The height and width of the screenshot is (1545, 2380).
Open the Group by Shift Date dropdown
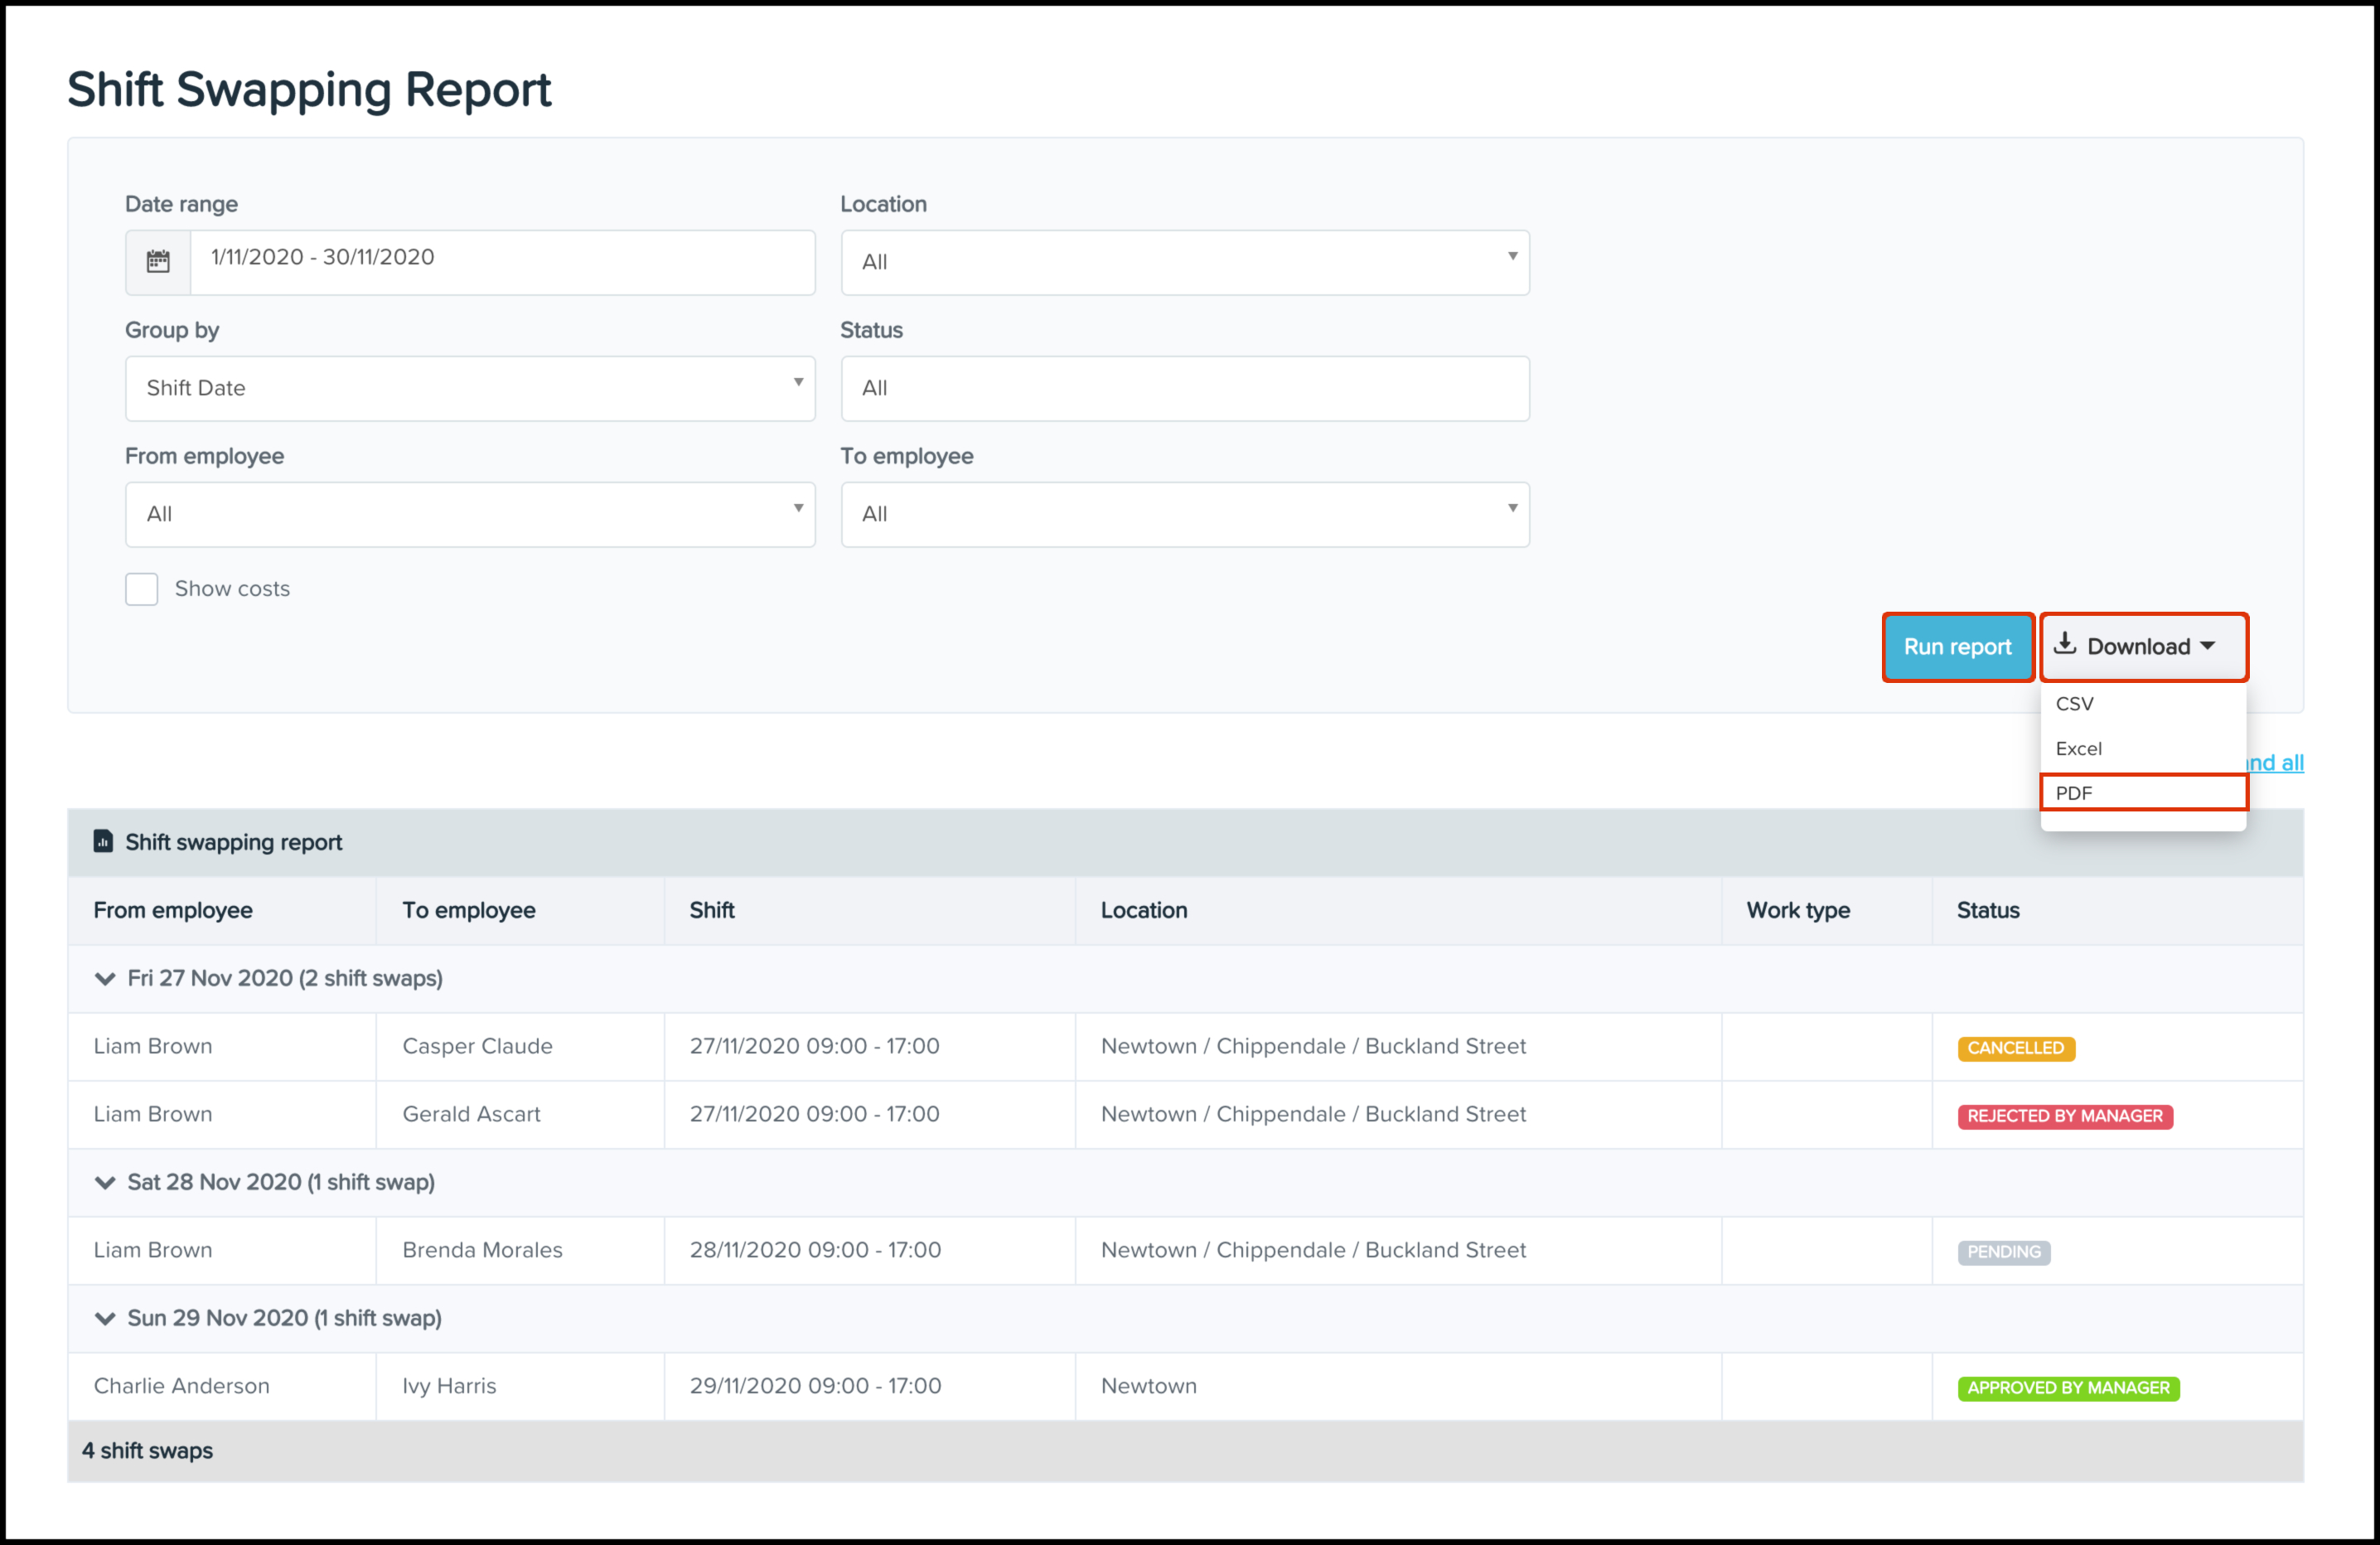click(x=470, y=388)
